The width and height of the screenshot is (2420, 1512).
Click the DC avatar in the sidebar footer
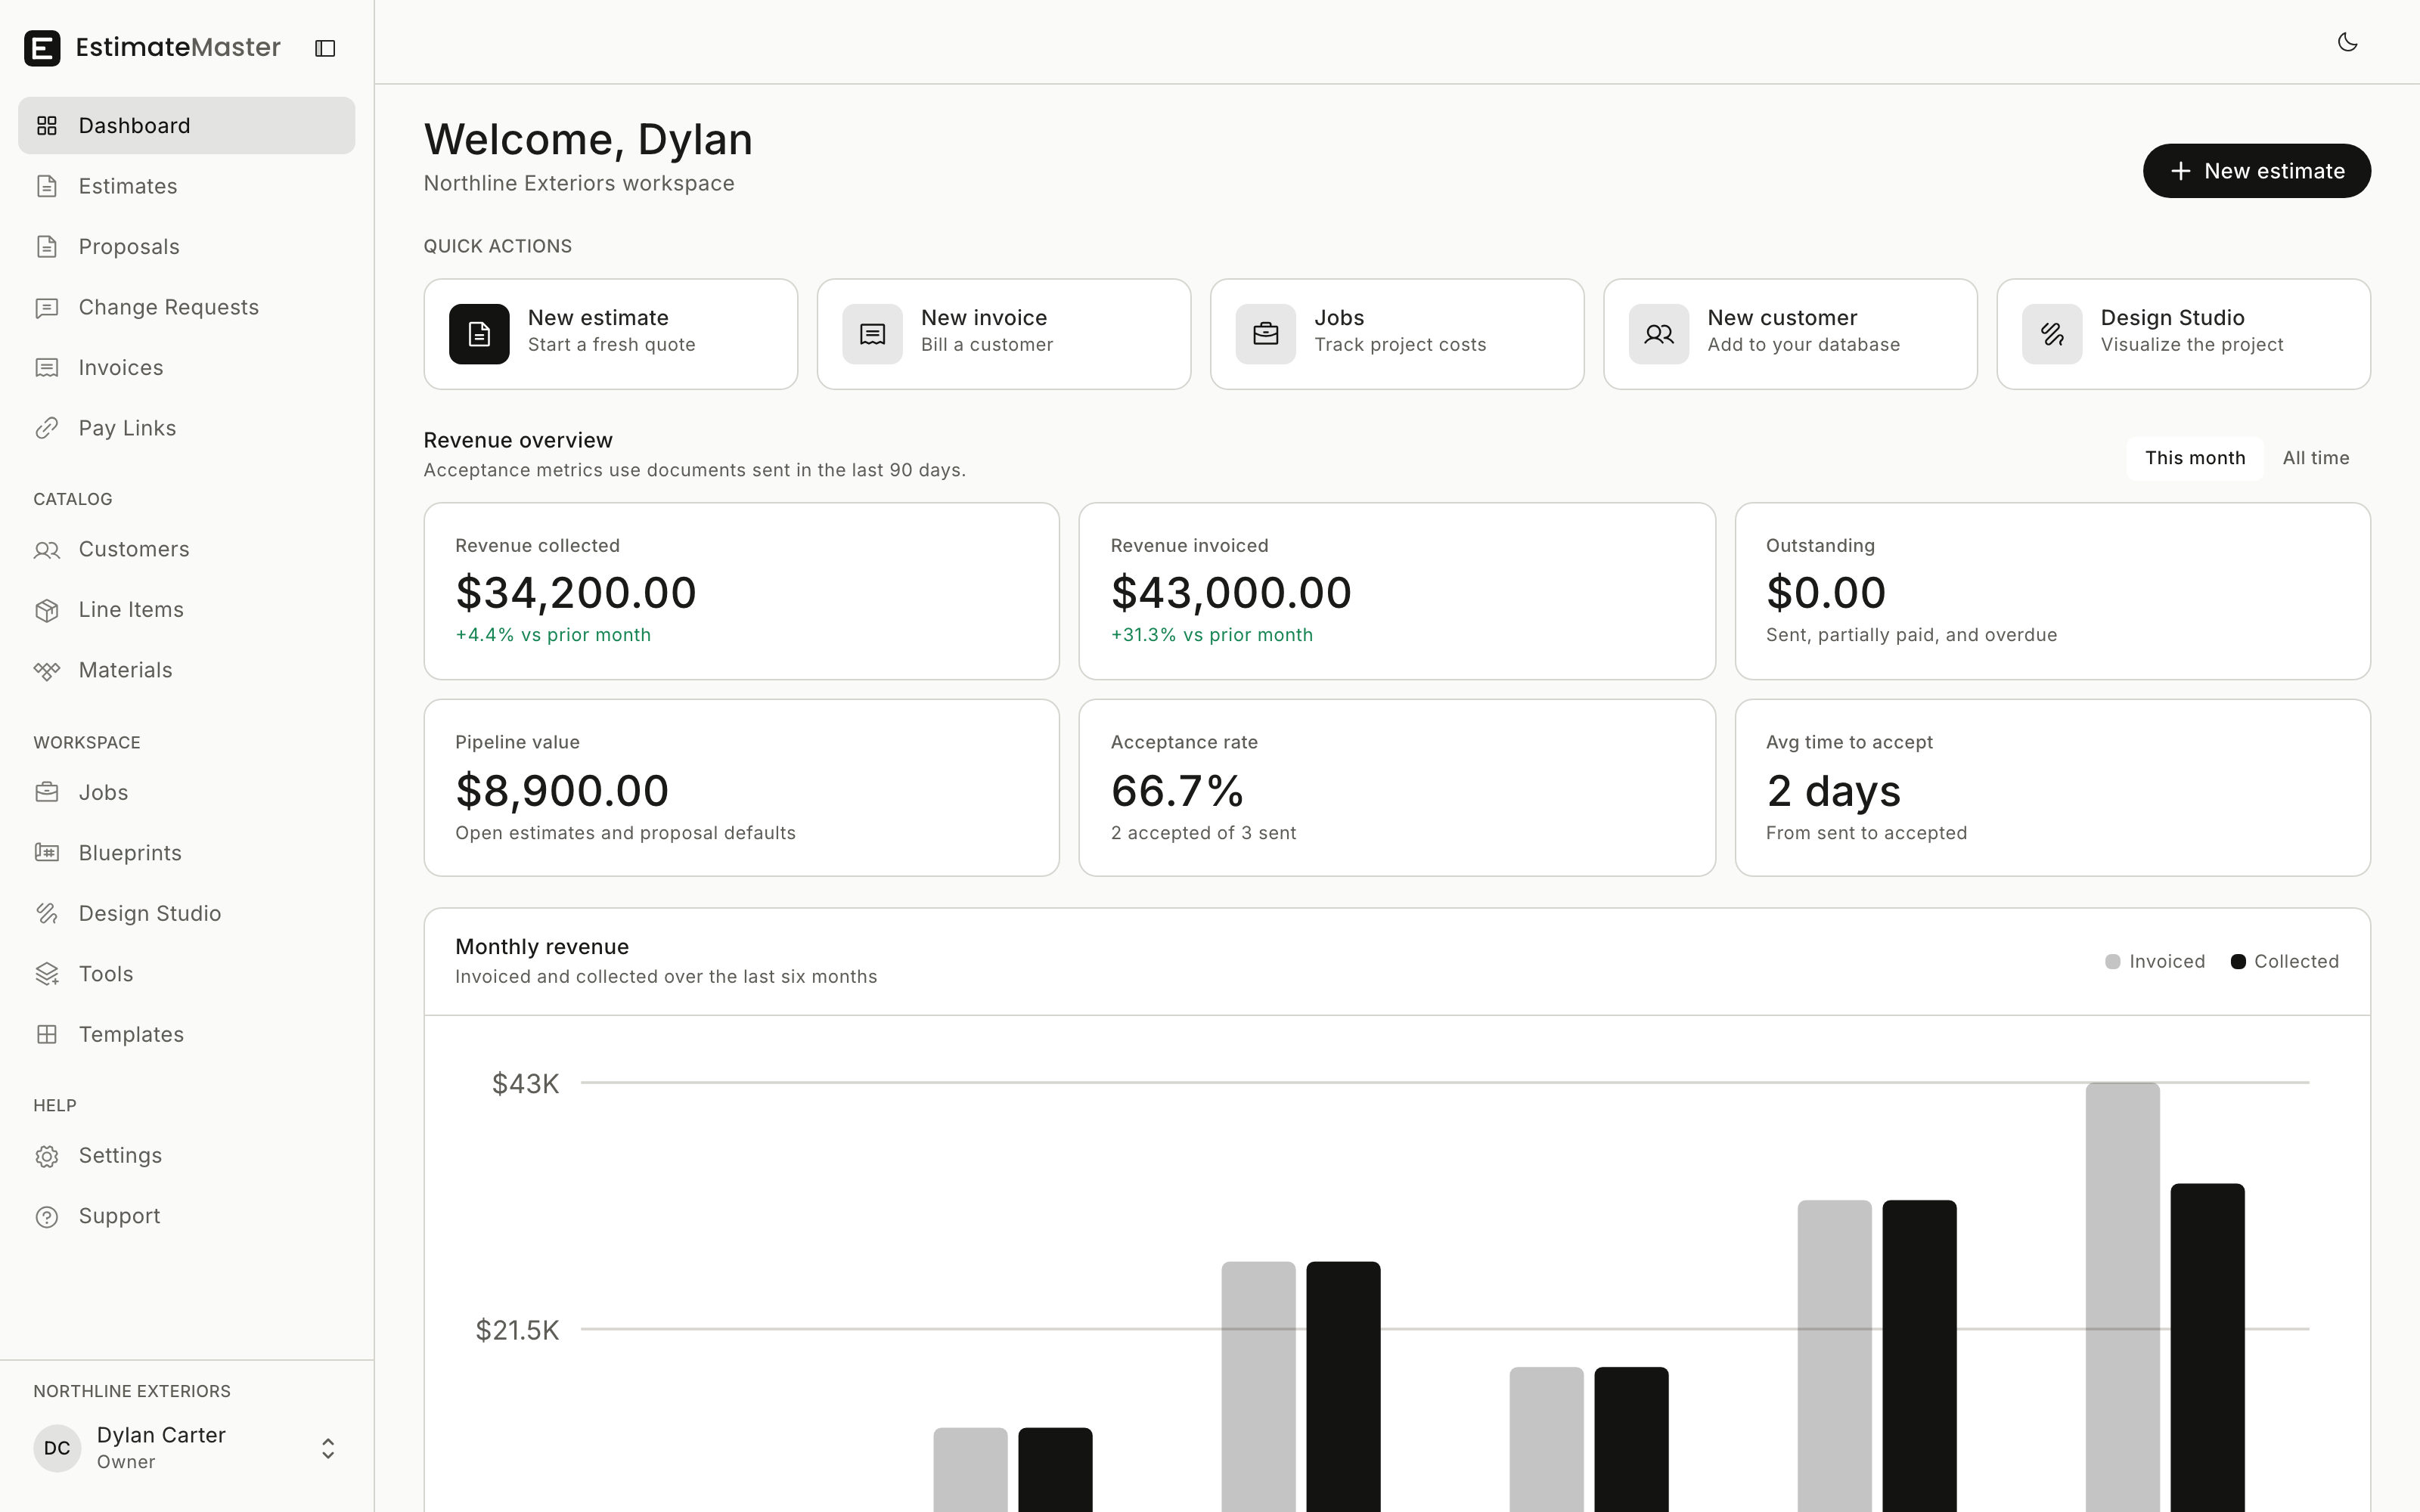coord(57,1448)
